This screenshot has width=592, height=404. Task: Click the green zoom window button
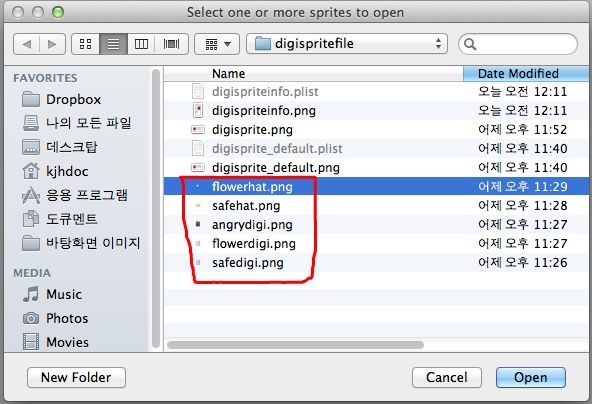tap(58, 12)
